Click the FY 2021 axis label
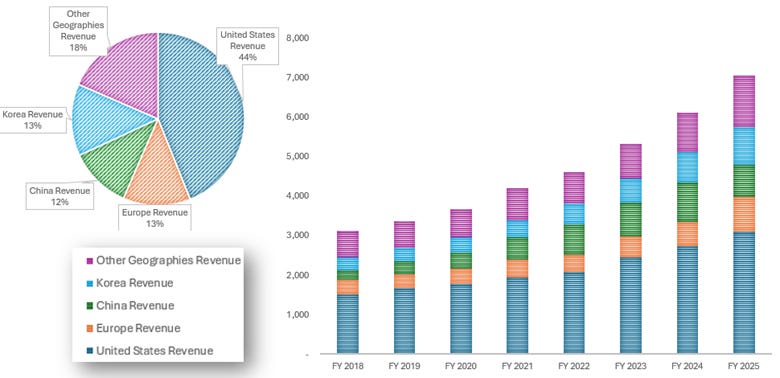This screenshot has width=780, height=378. click(517, 367)
